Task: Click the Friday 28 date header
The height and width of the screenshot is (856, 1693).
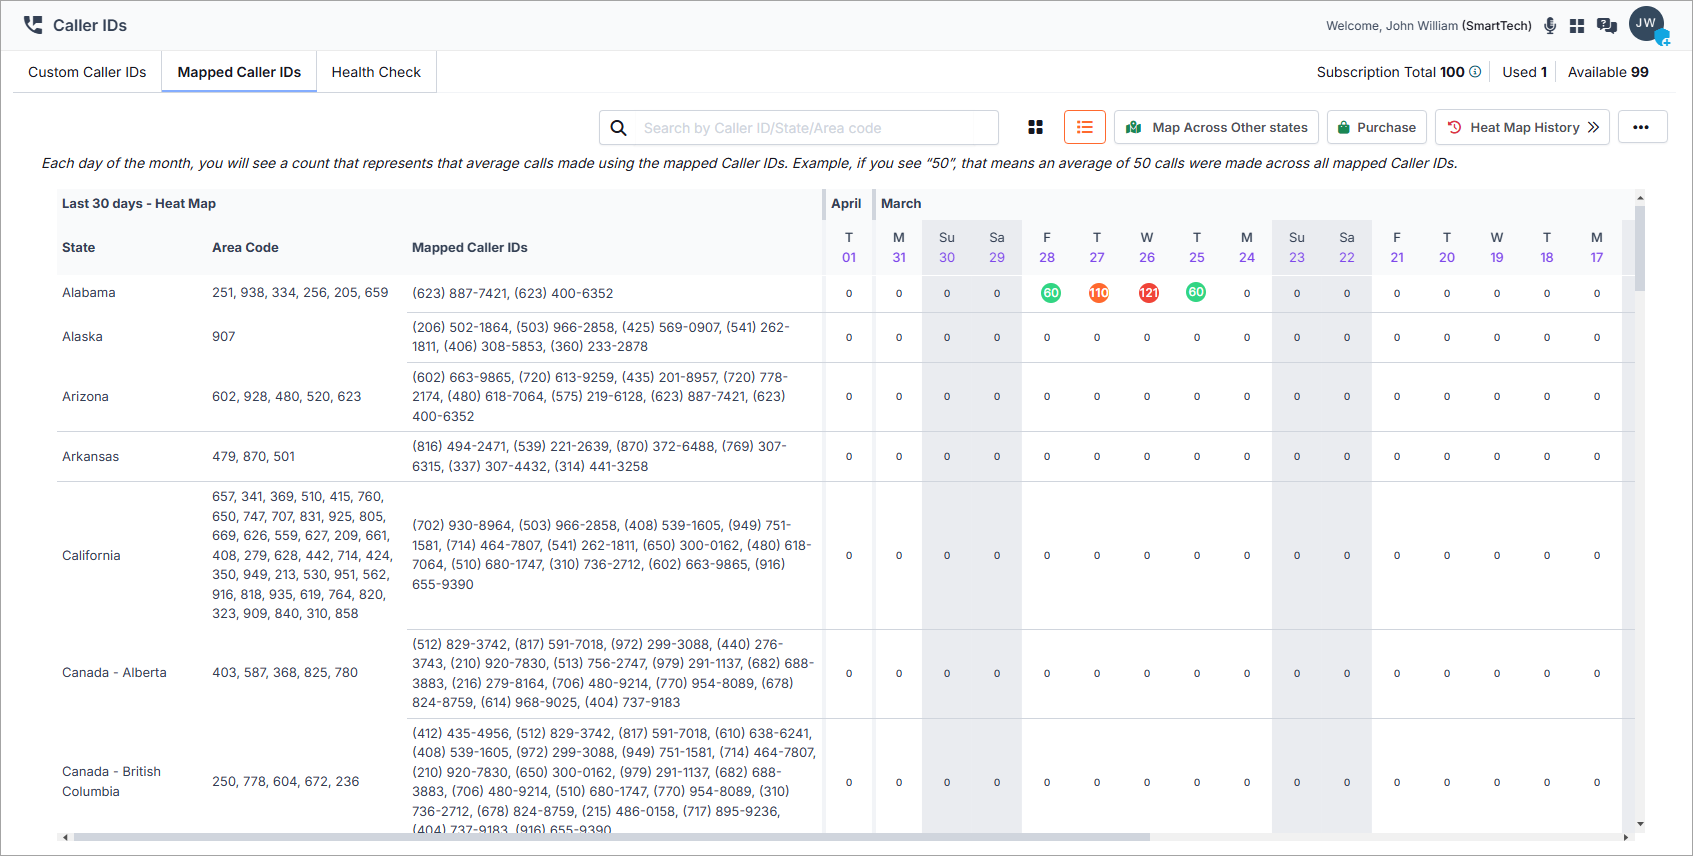Action: click(x=1047, y=247)
